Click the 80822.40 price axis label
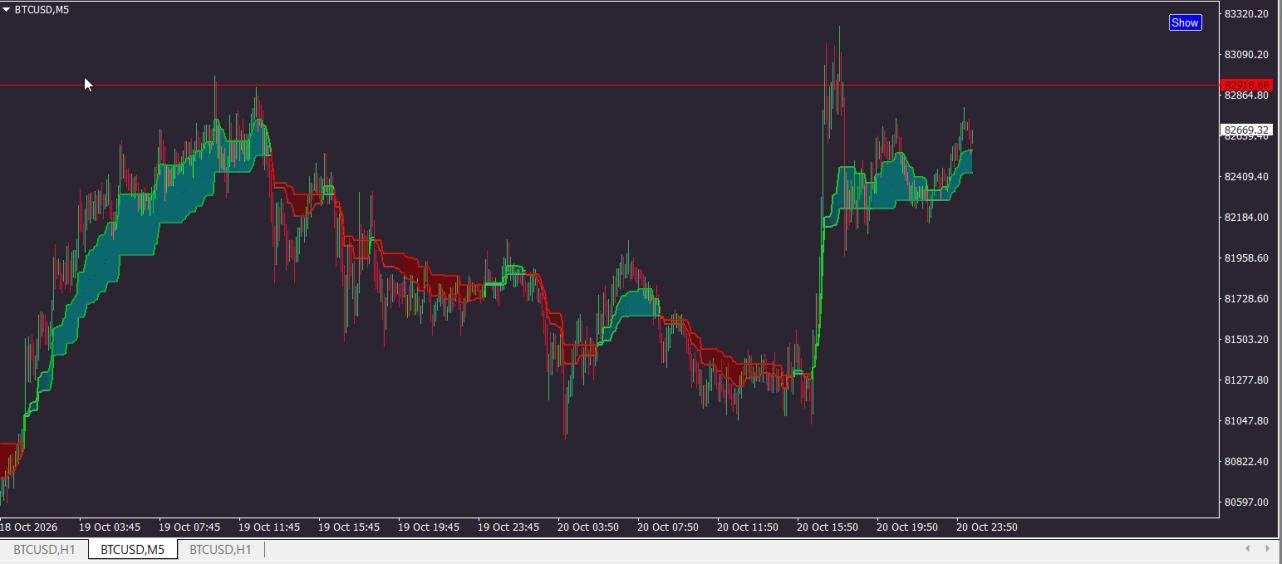The image size is (1282, 564). click(x=1247, y=461)
